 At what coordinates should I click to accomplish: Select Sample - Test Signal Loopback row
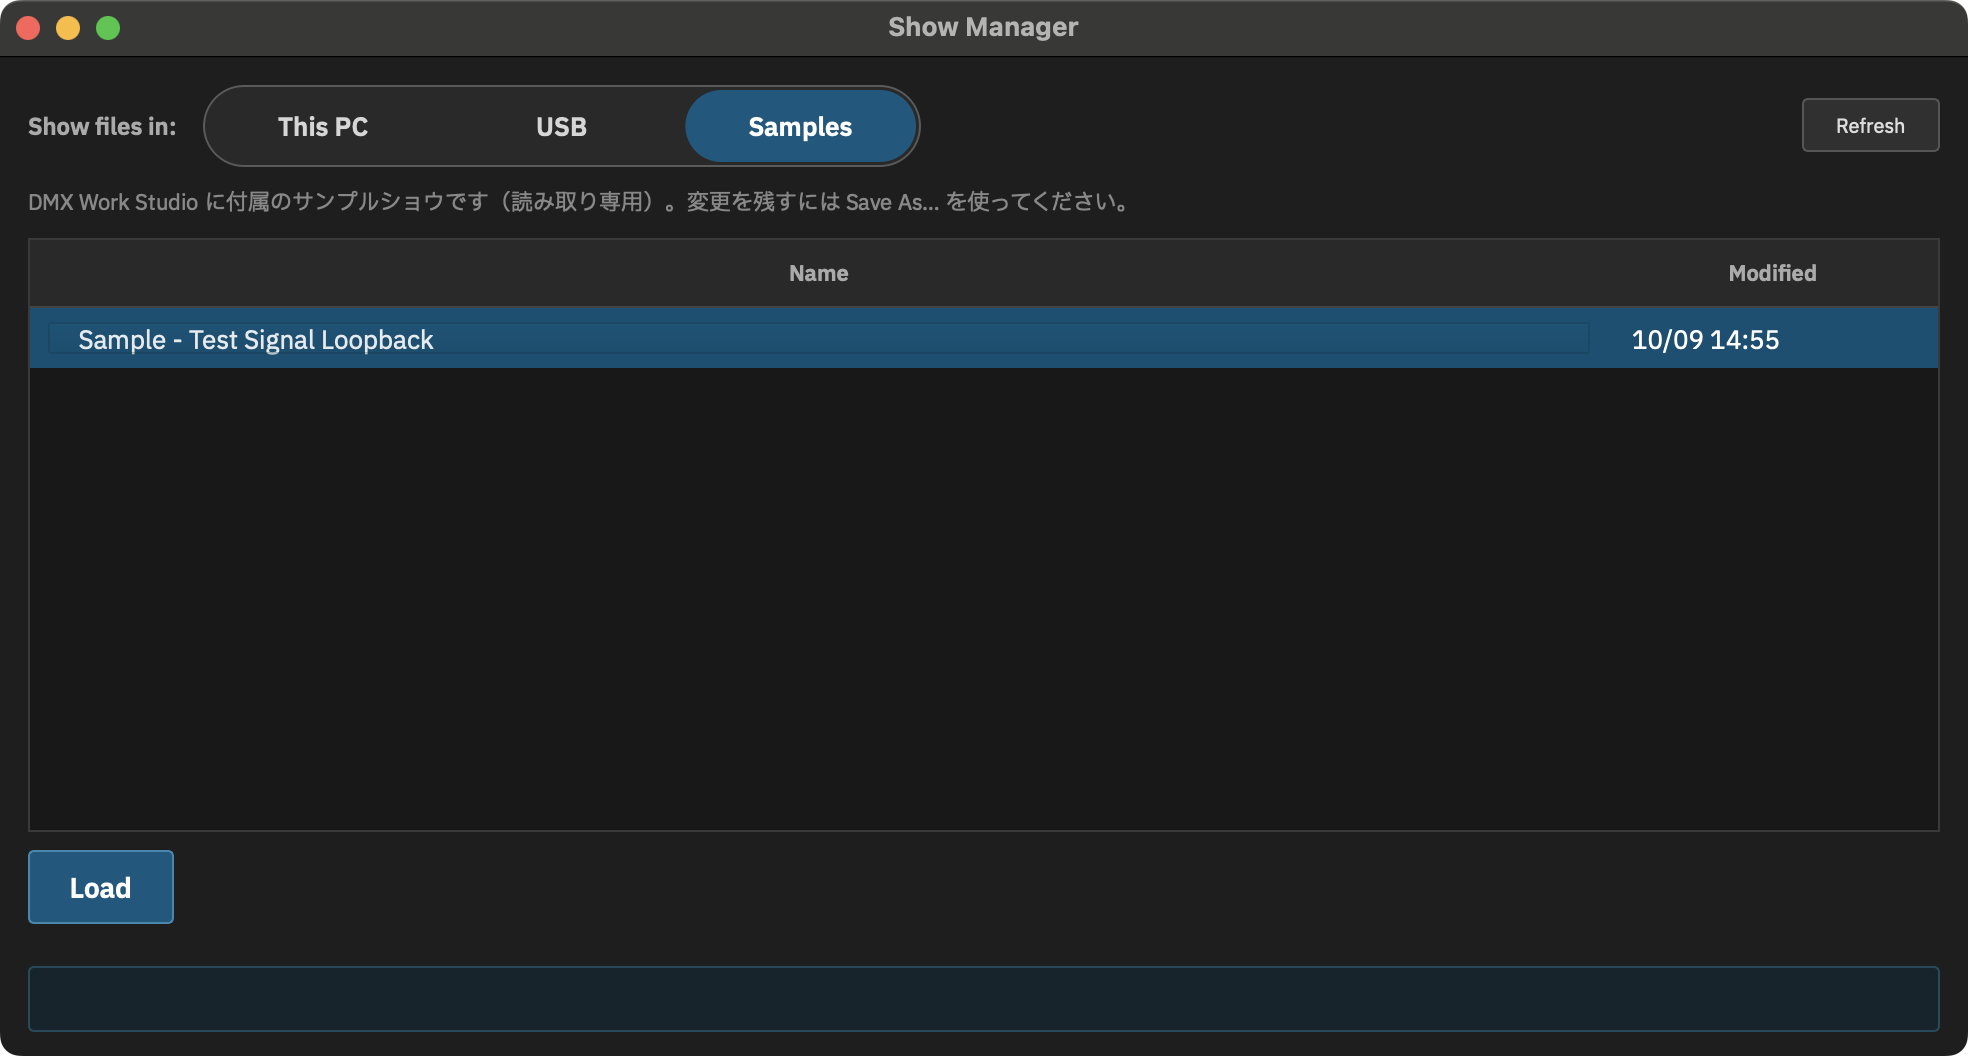(984, 339)
